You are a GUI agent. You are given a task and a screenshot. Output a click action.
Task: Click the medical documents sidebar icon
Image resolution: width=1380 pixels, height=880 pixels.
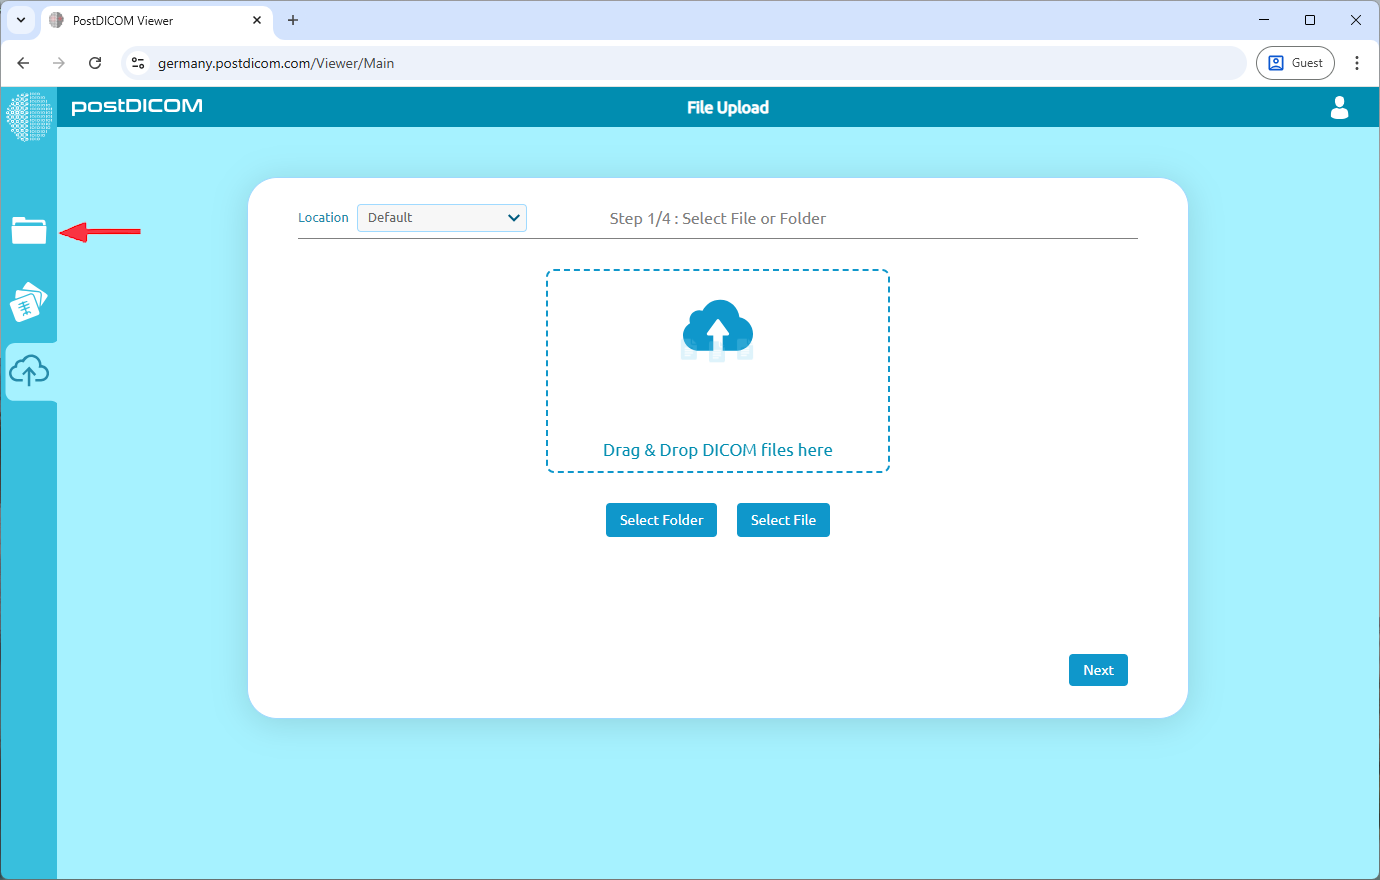(x=29, y=301)
